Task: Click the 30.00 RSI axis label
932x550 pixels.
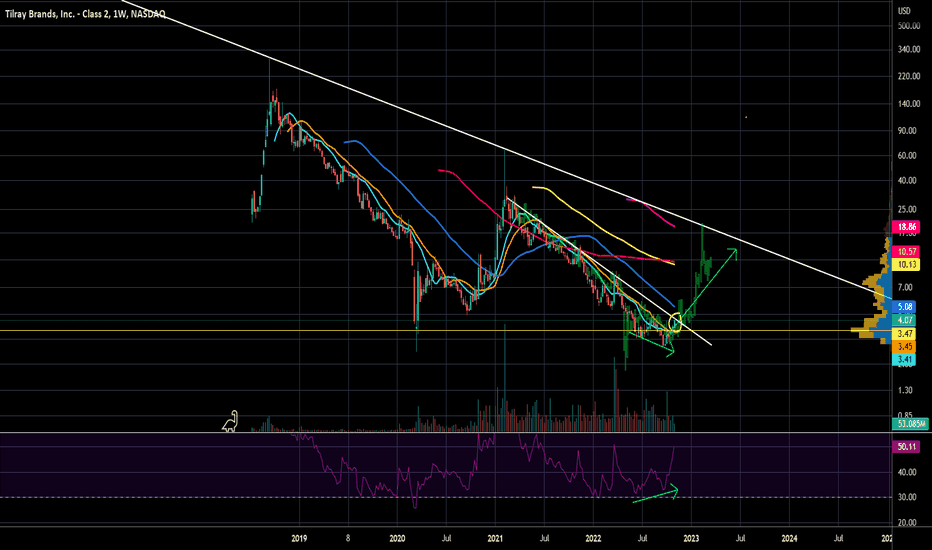Action: 907,497
